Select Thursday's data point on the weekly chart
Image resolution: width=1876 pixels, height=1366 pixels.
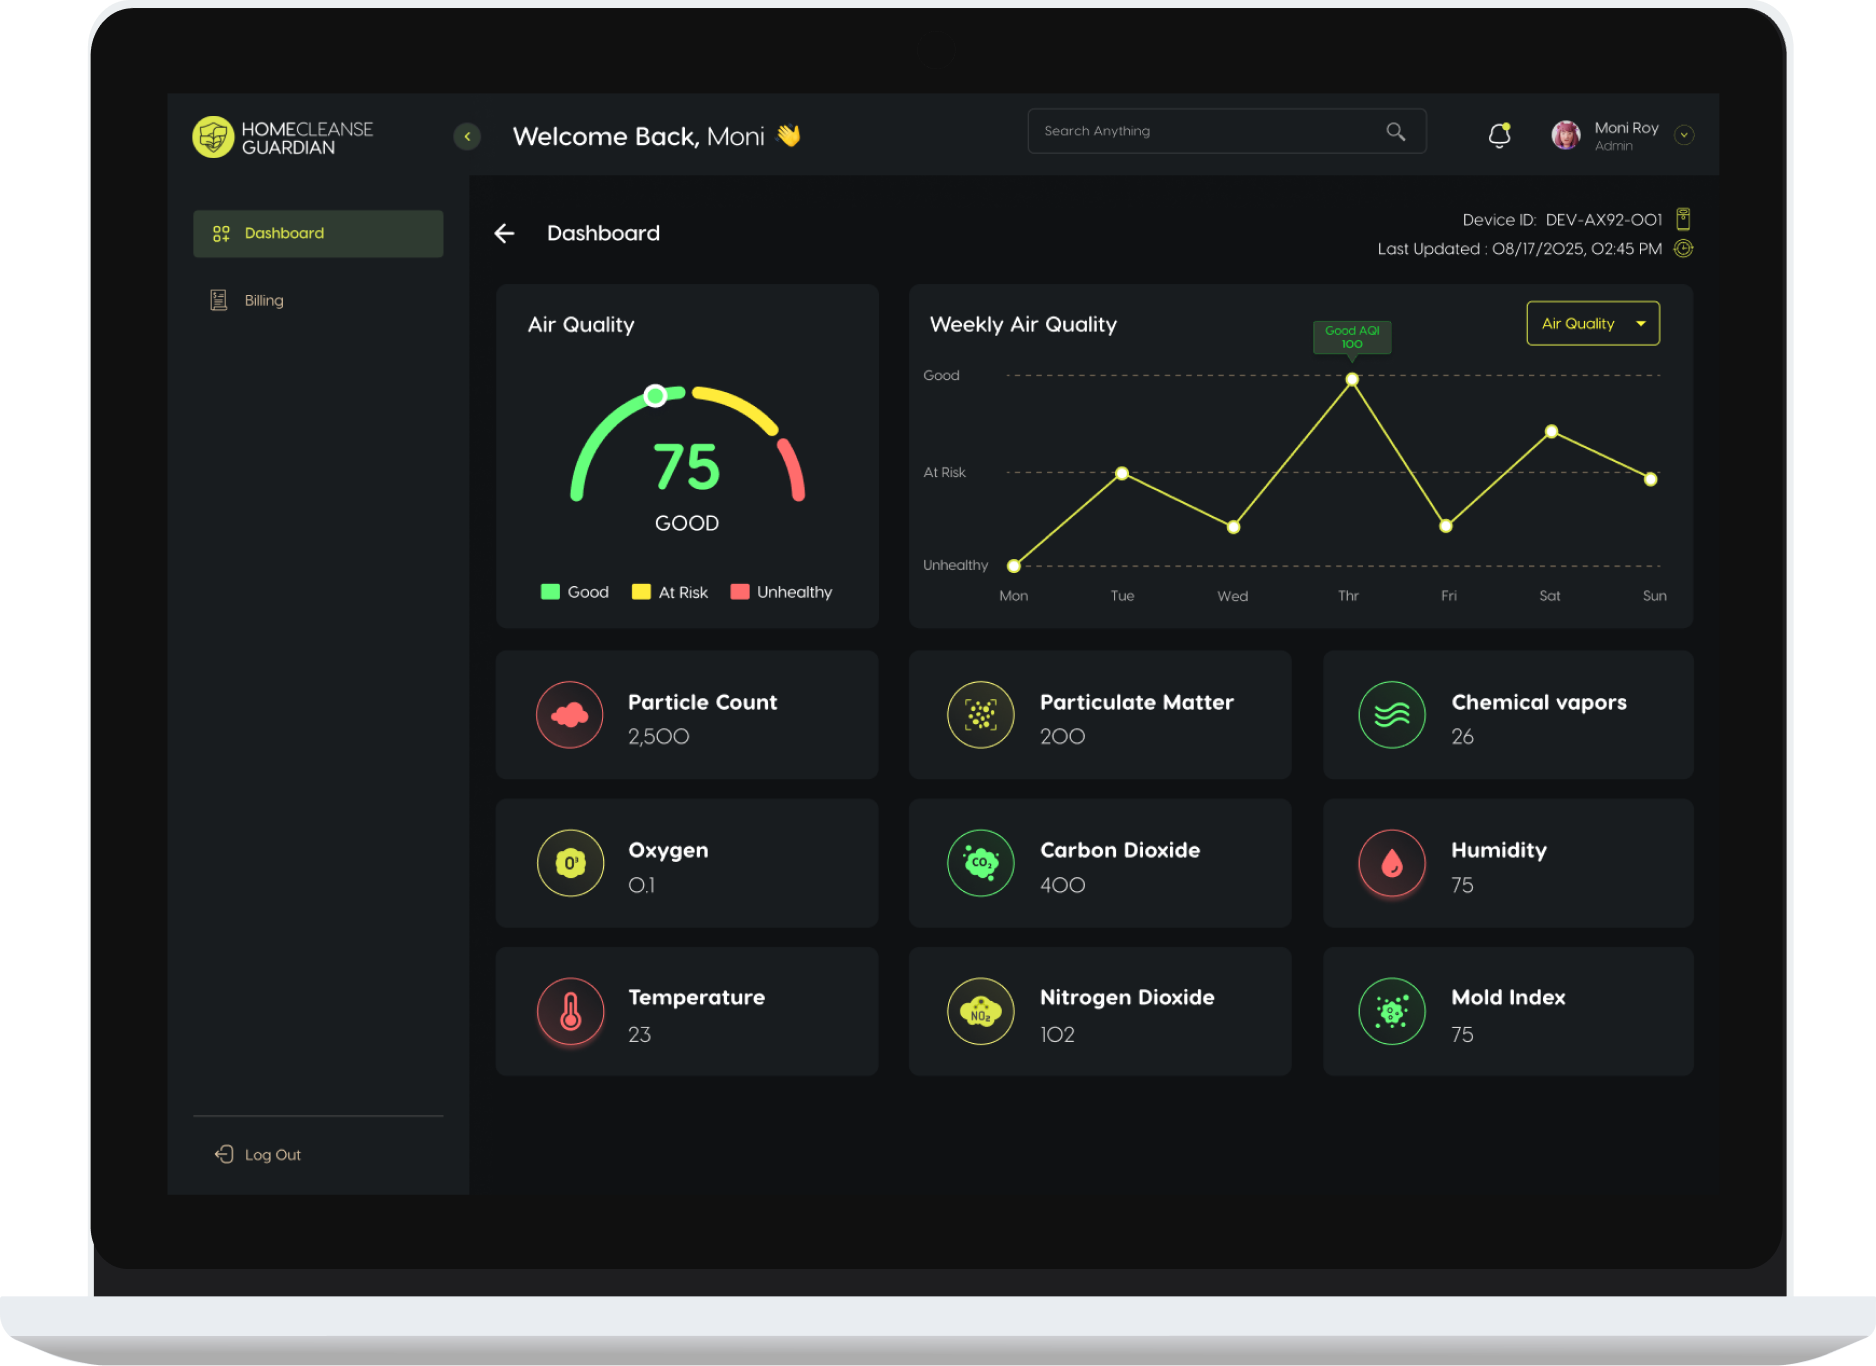pos(1352,380)
